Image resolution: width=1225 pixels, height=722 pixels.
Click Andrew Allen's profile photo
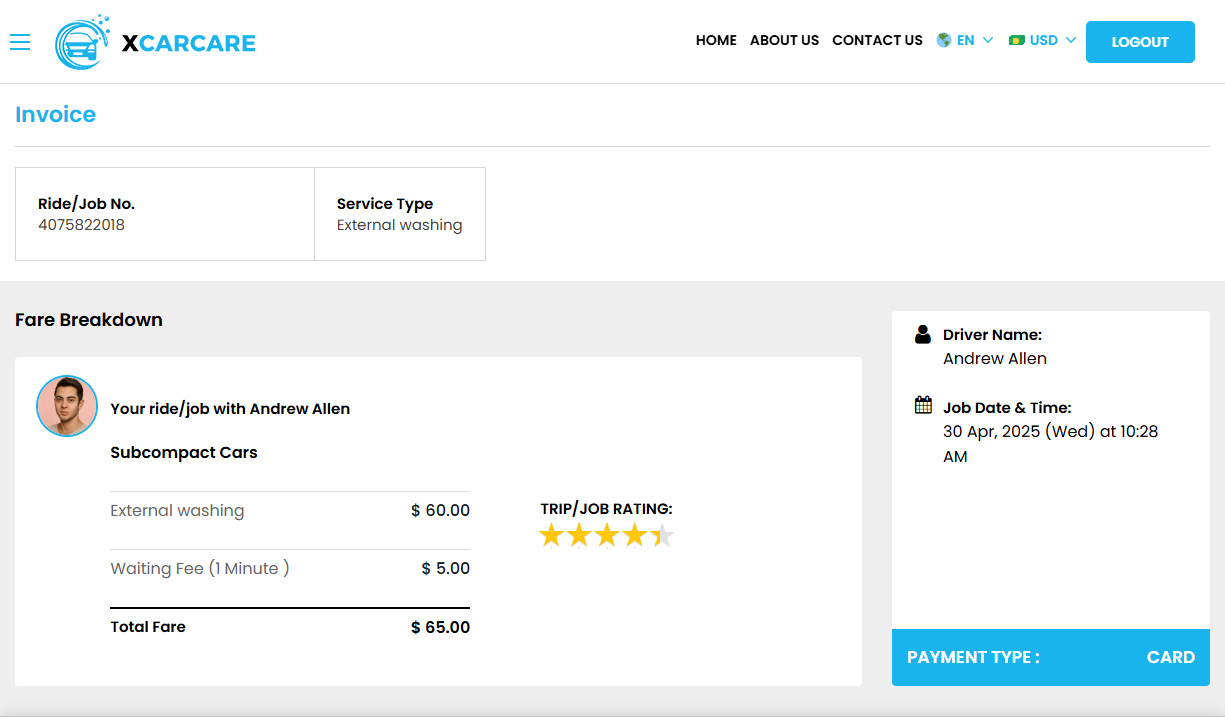pyautogui.click(x=67, y=406)
